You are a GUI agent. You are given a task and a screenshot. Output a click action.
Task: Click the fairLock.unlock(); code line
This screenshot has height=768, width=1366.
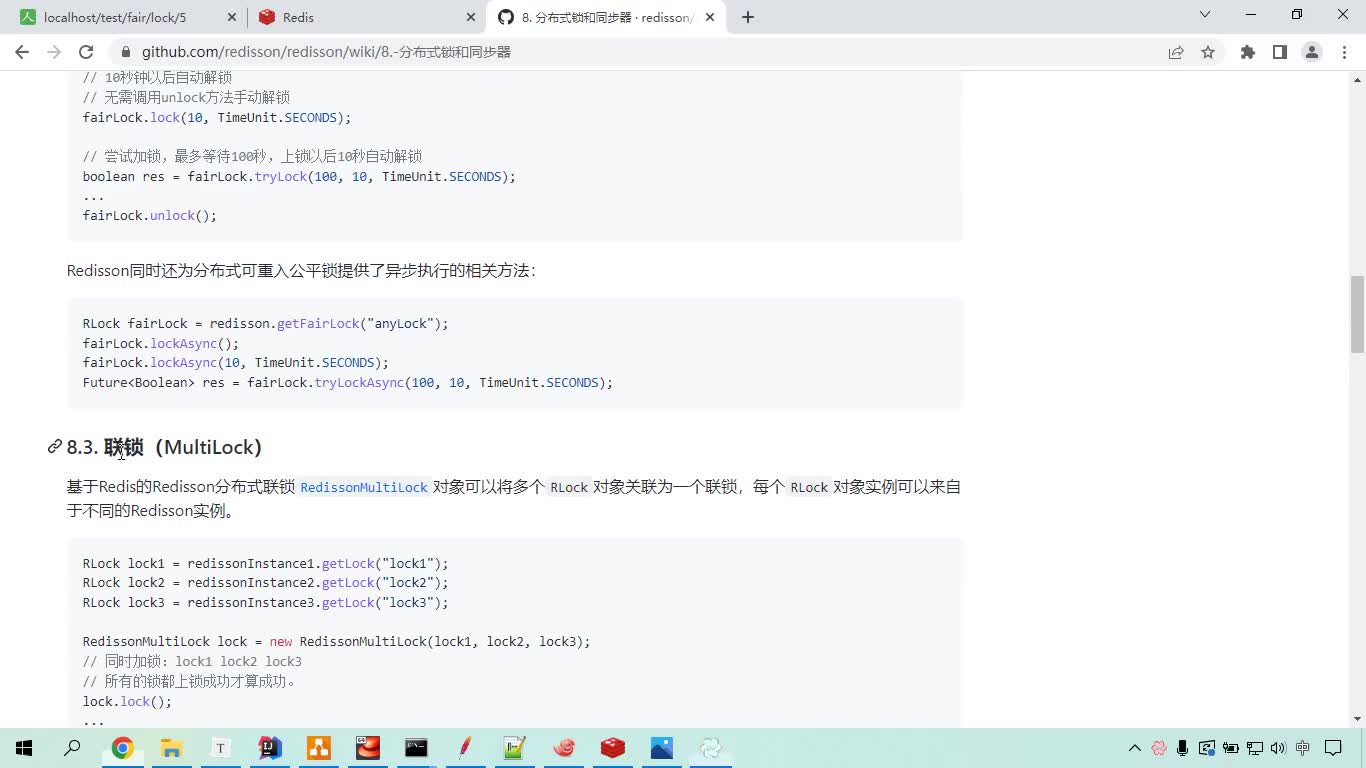pyautogui.click(x=150, y=216)
